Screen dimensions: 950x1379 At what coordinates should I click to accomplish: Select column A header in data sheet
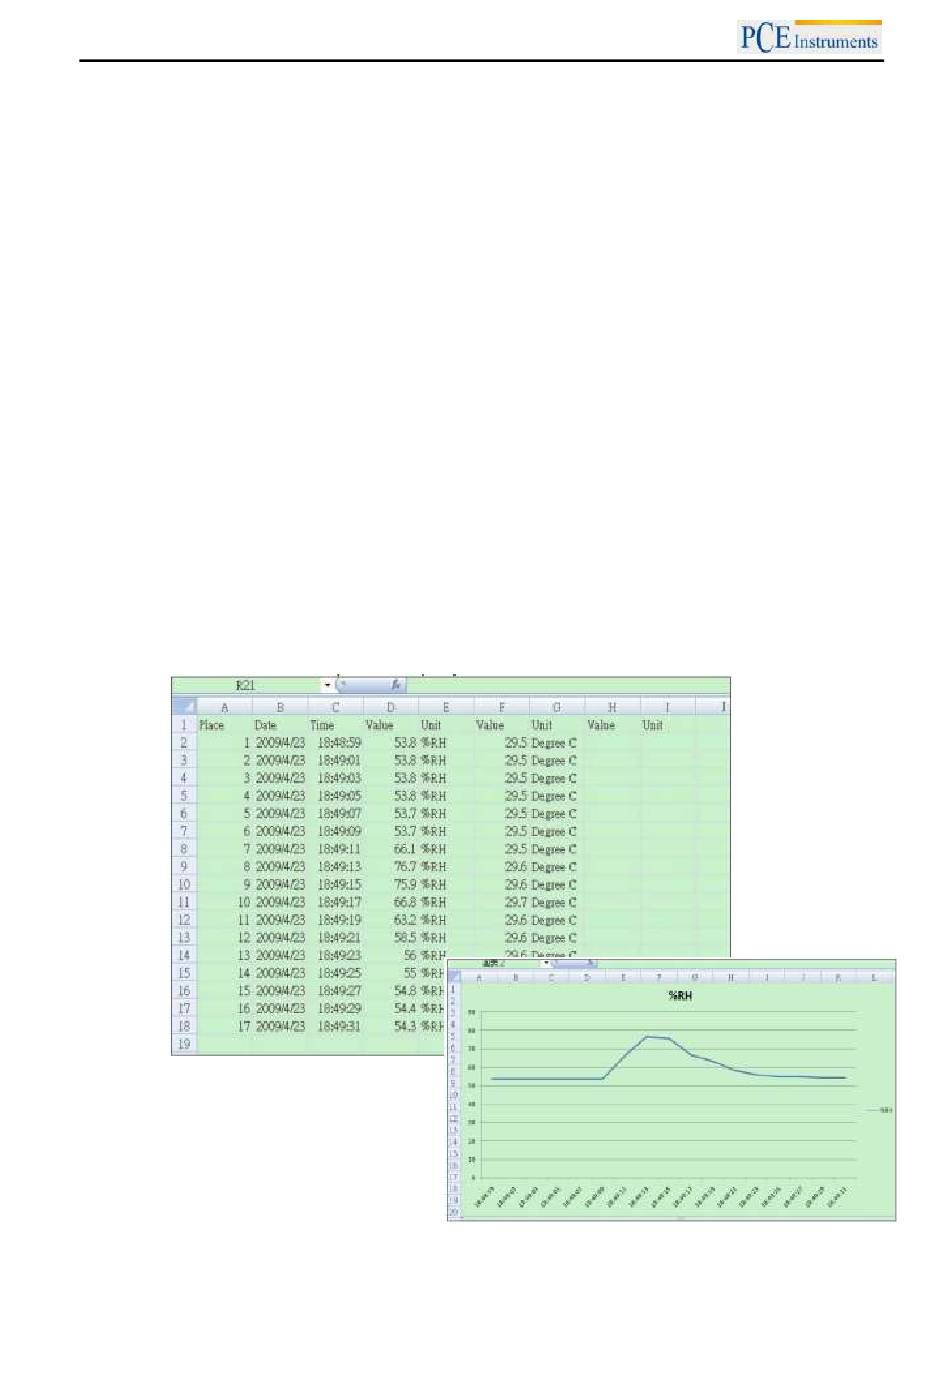[224, 707]
